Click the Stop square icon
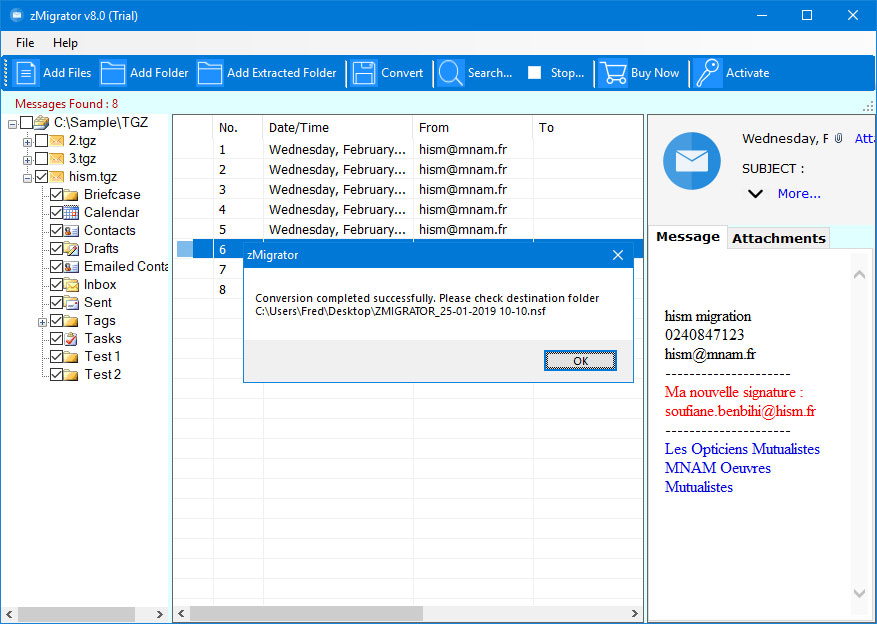Image resolution: width=877 pixels, height=624 pixels. point(534,73)
